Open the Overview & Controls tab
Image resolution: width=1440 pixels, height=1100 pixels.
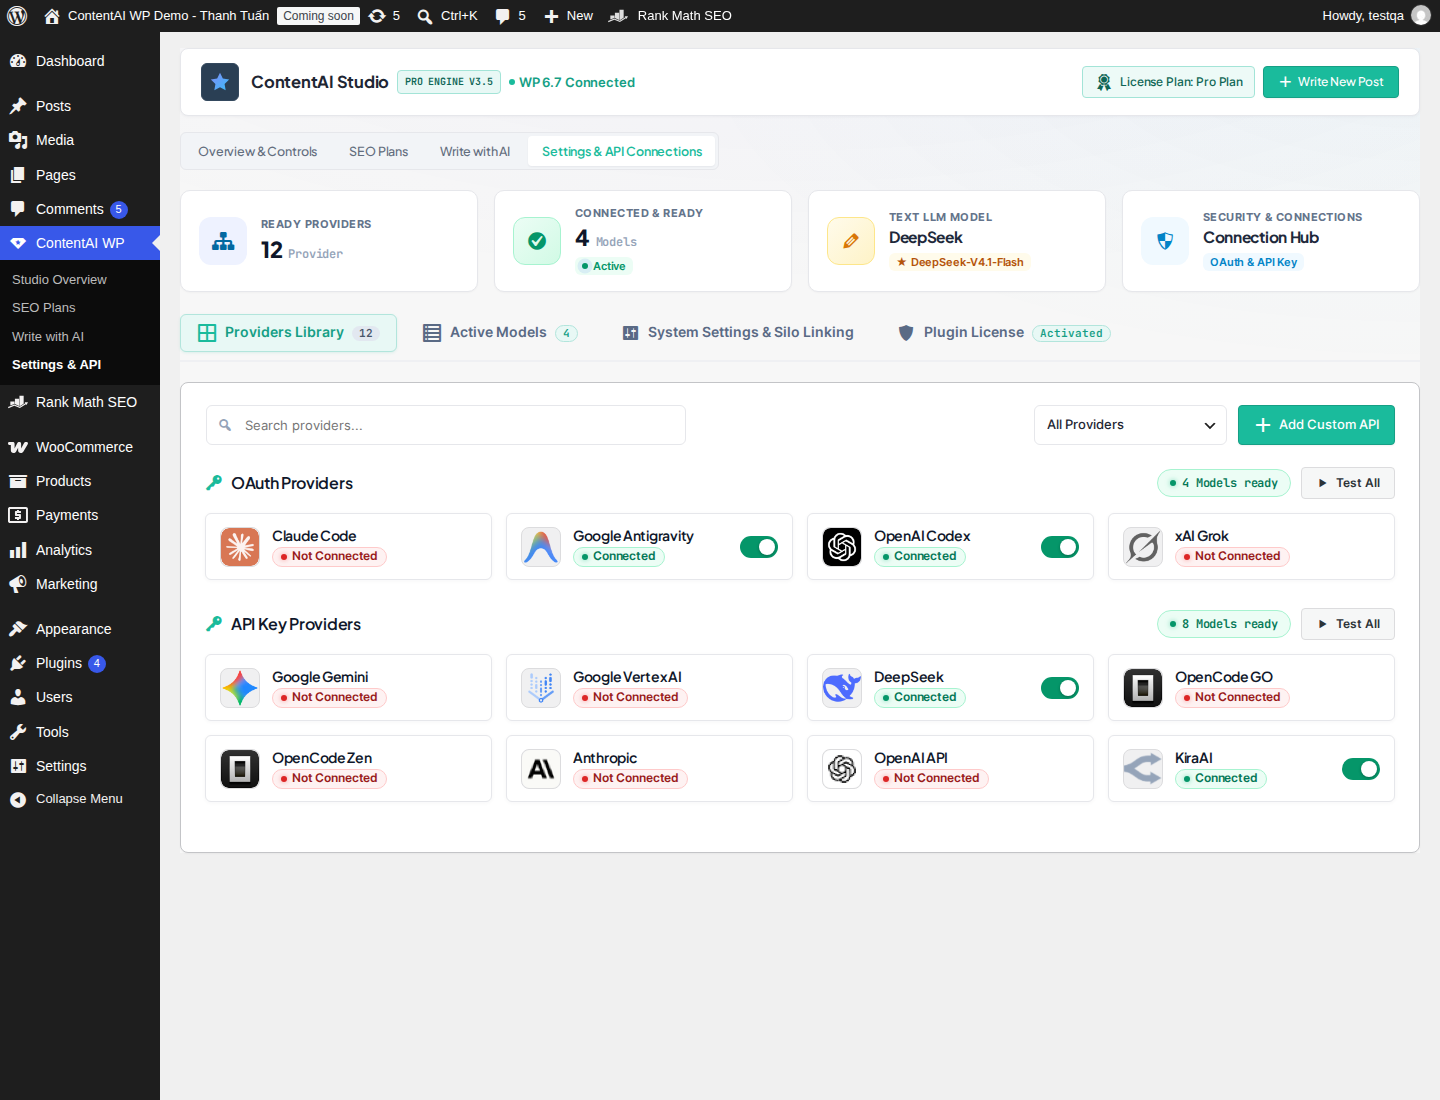click(258, 152)
